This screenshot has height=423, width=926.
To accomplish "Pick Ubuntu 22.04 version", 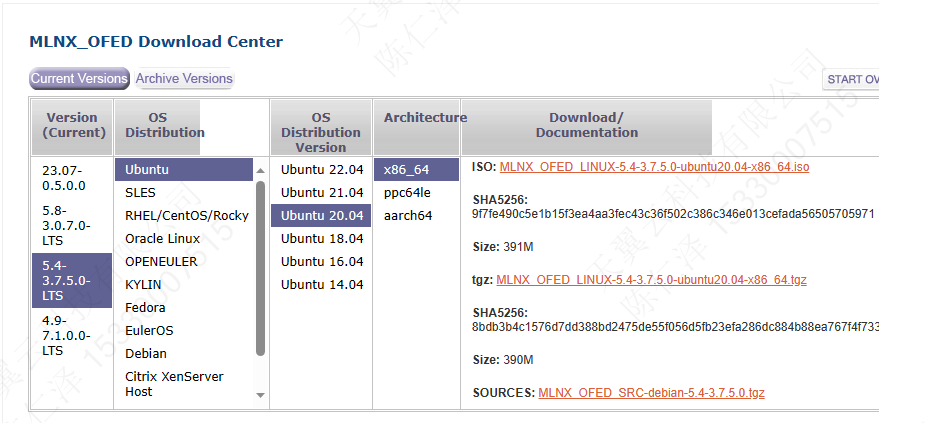I will pos(321,170).
